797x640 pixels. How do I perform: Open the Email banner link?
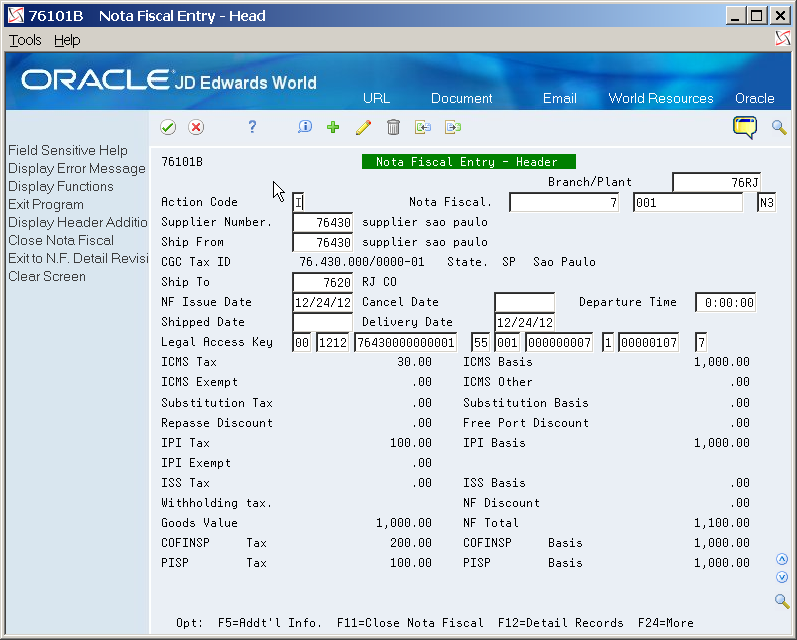[560, 98]
